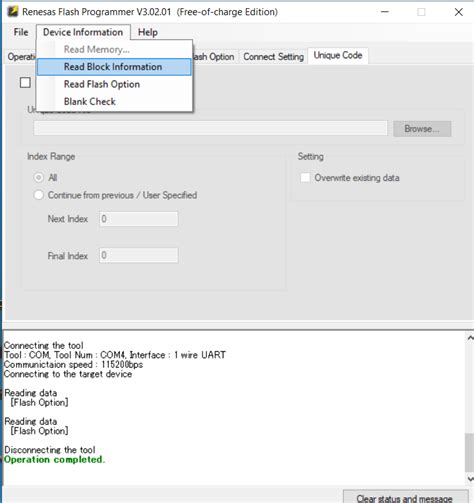This screenshot has height=503, width=474.
Task: Open the Help menu
Action: (148, 32)
